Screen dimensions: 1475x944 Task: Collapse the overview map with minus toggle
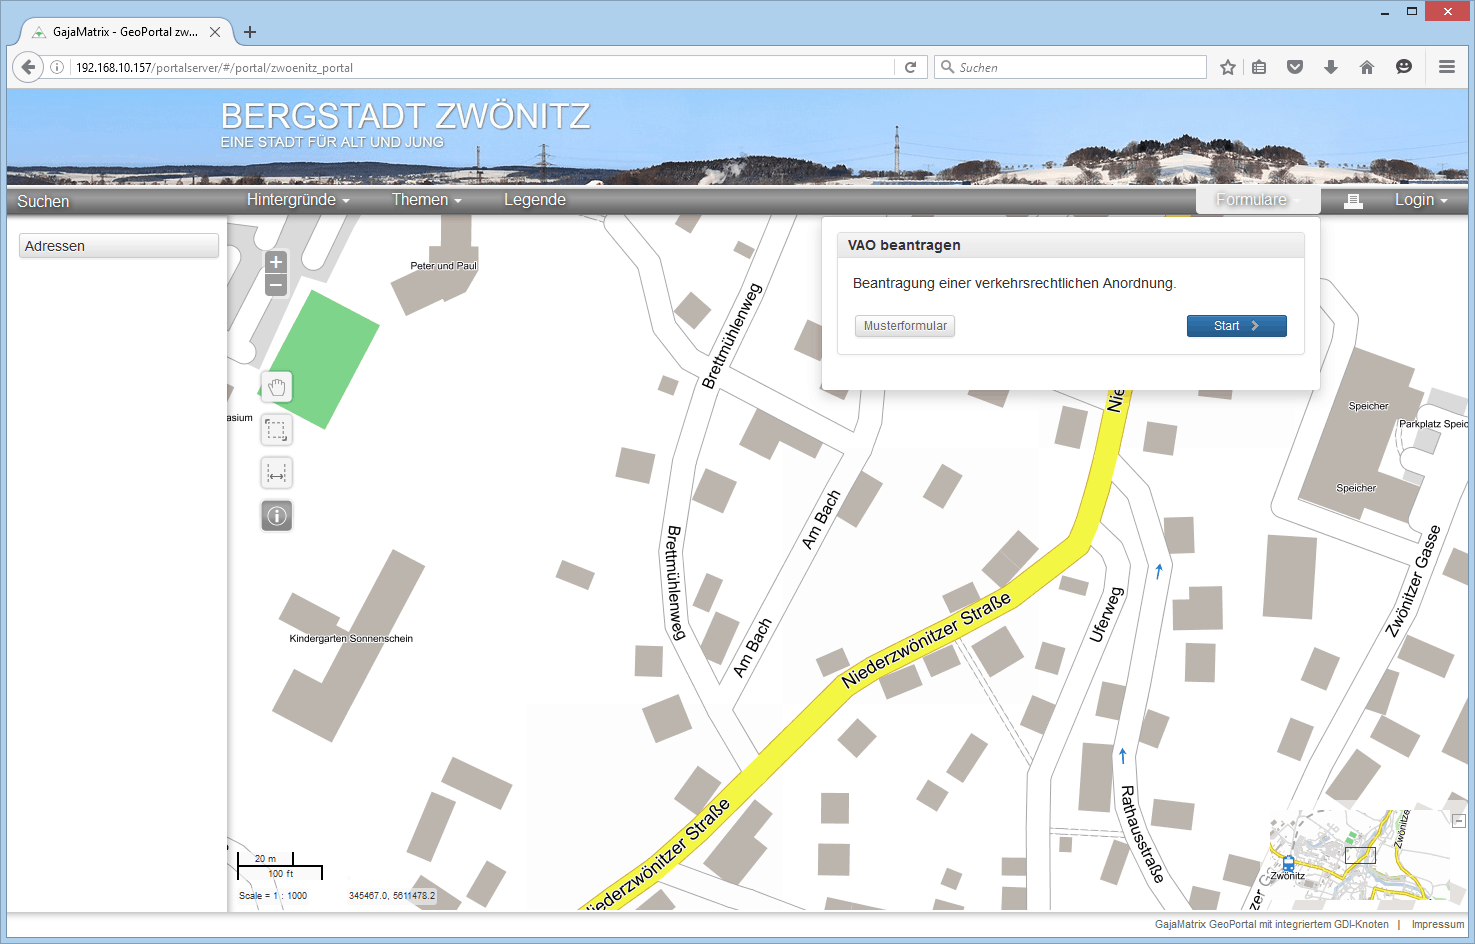[x=1458, y=820]
